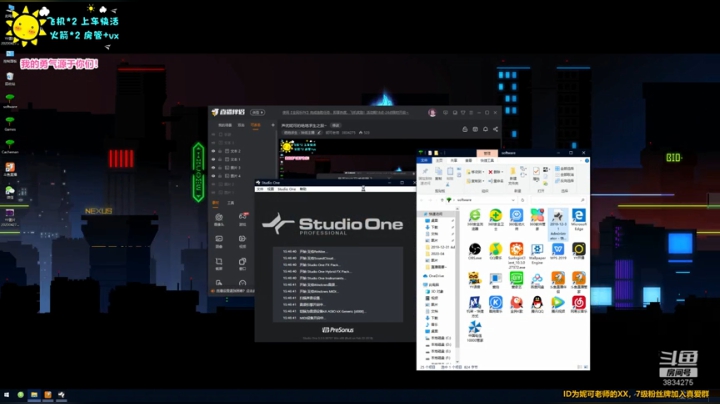Open the Studio One 帮助 menu
720x404 pixels.
point(303,189)
